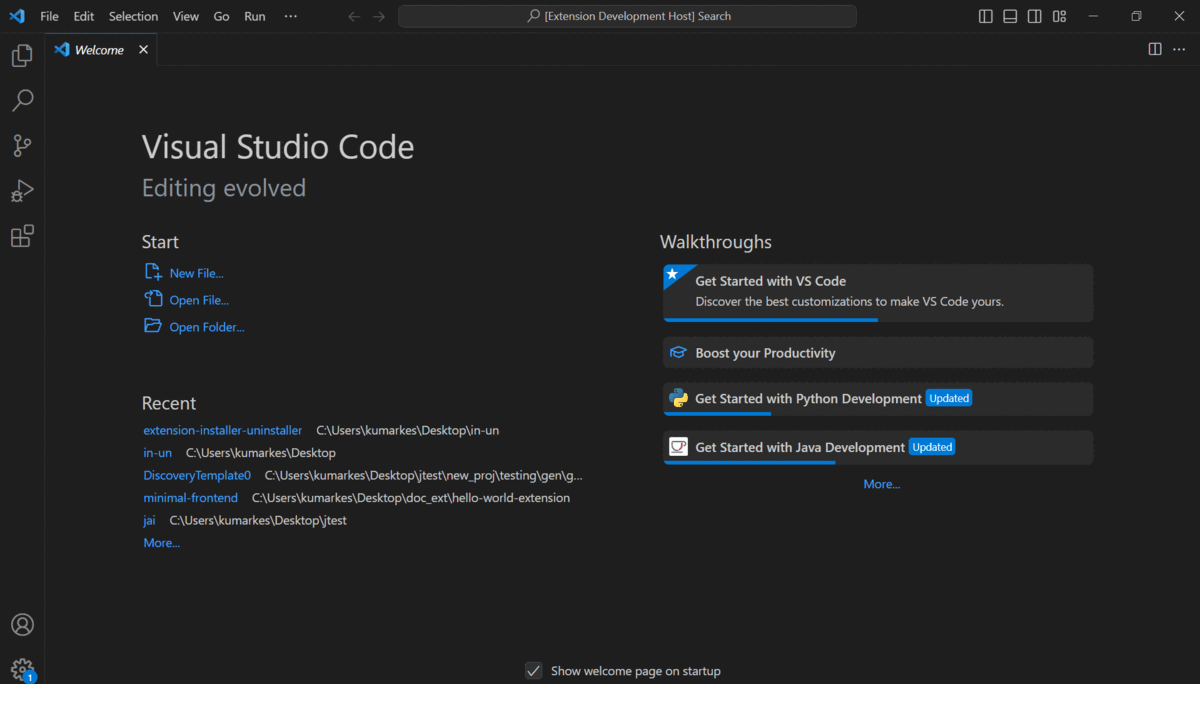1200x716 pixels.
Task: Click the command center Search box
Action: click(x=627, y=16)
